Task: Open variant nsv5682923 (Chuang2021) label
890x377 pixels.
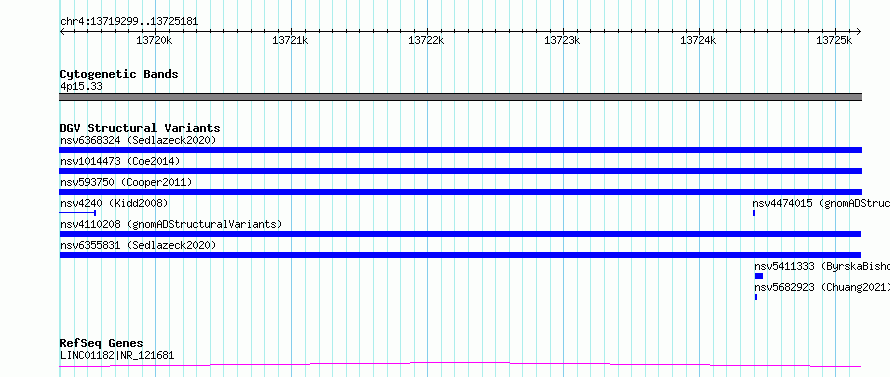Action: [x=822, y=287]
